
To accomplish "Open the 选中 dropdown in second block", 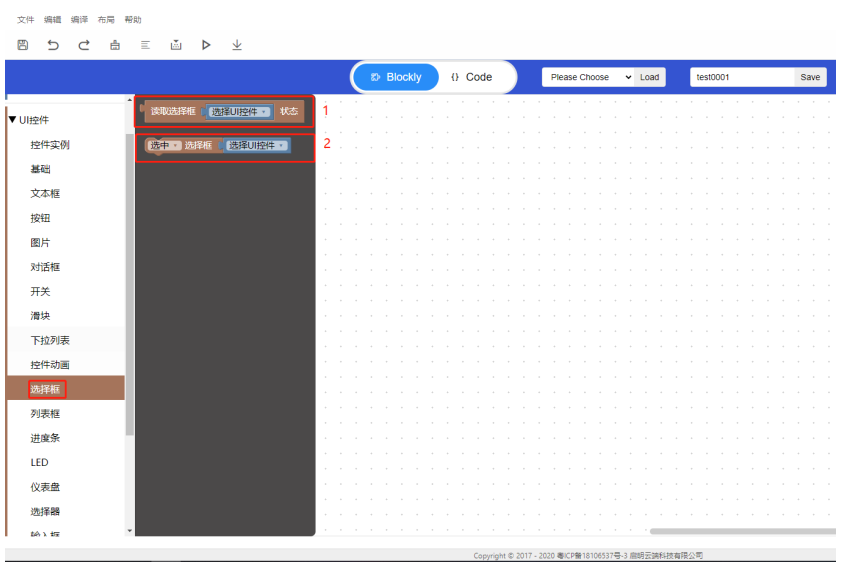I will pos(164,145).
